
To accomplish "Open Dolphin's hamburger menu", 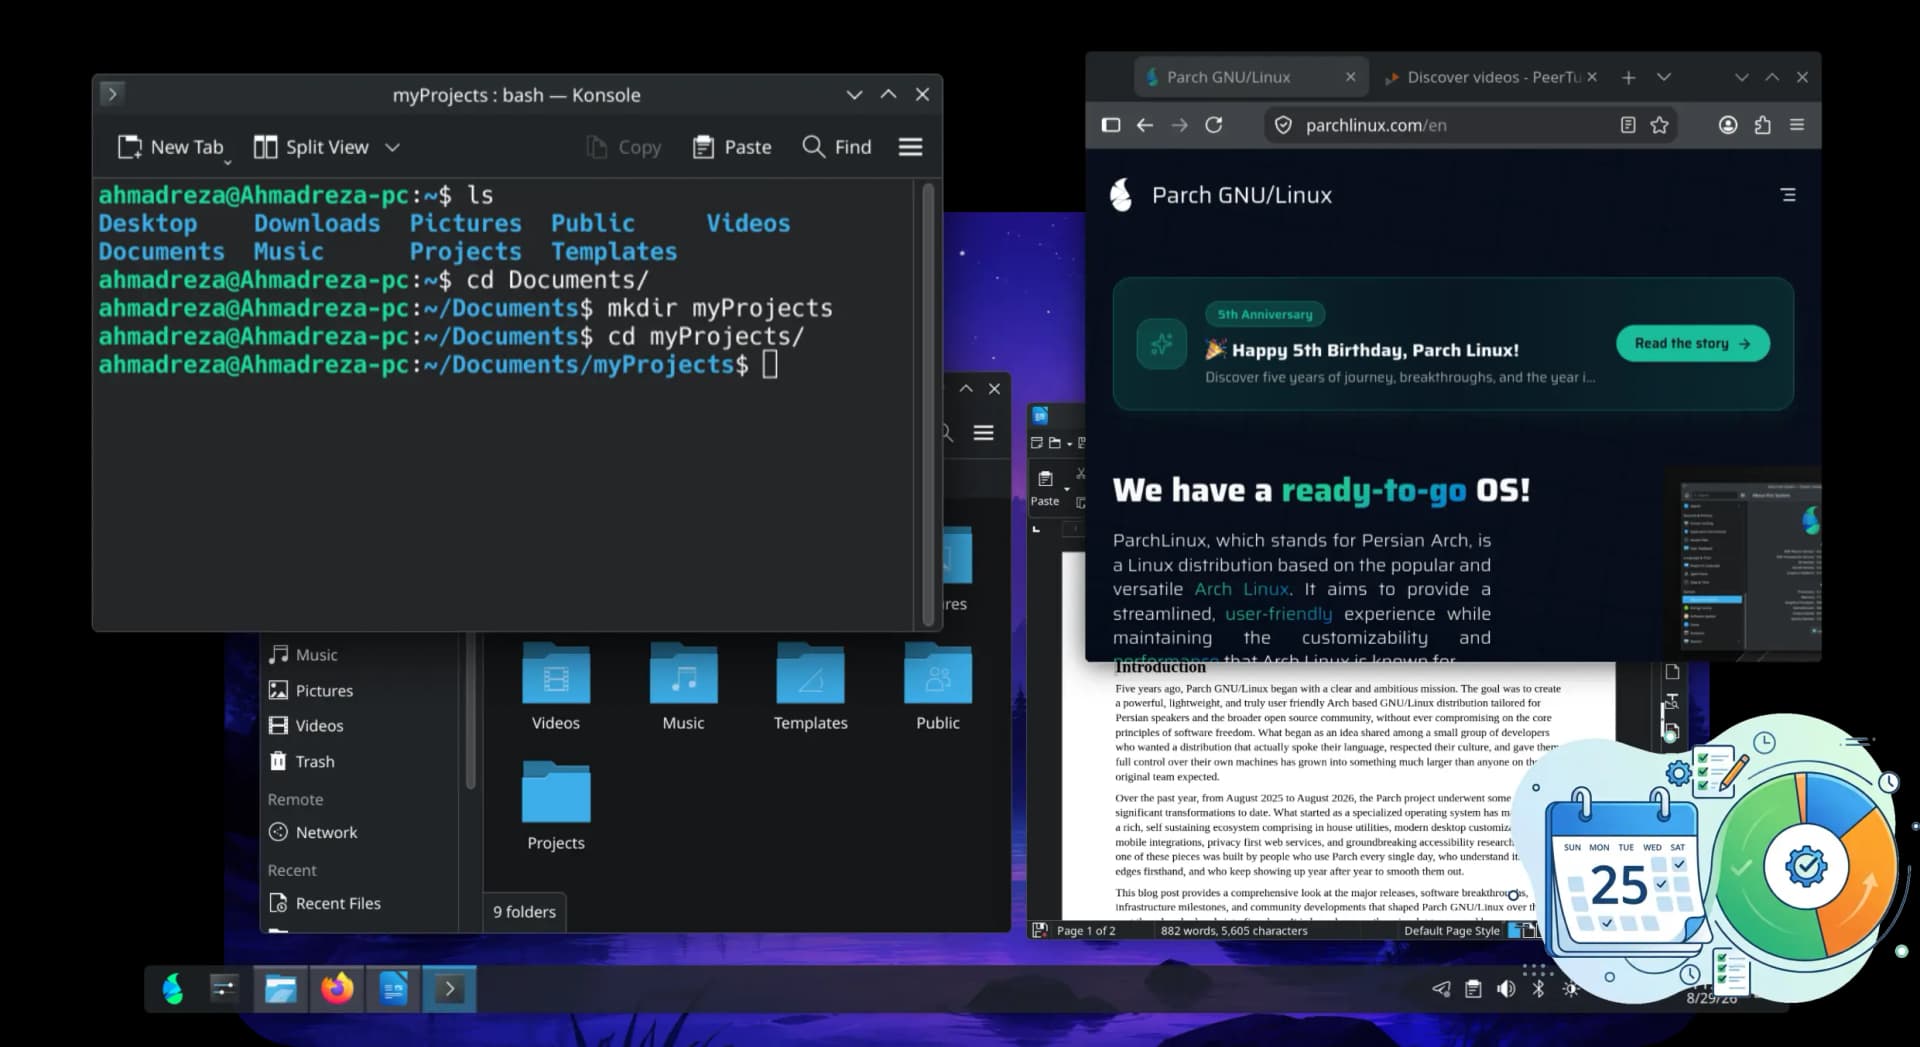I will click(x=984, y=432).
